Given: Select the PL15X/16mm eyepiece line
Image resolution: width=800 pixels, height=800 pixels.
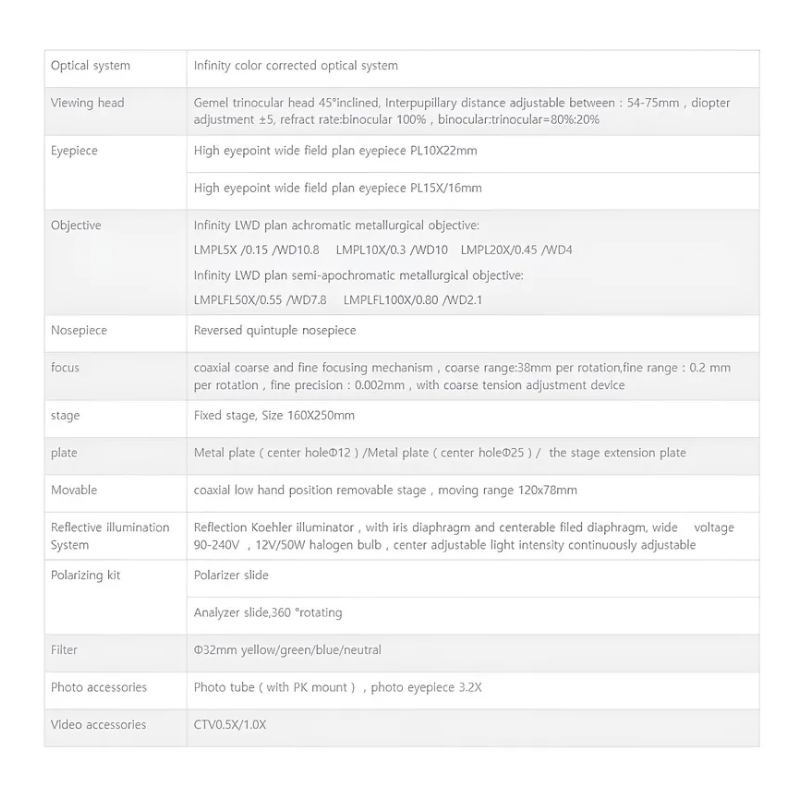Looking at the screenshot, I should (338, 188).
